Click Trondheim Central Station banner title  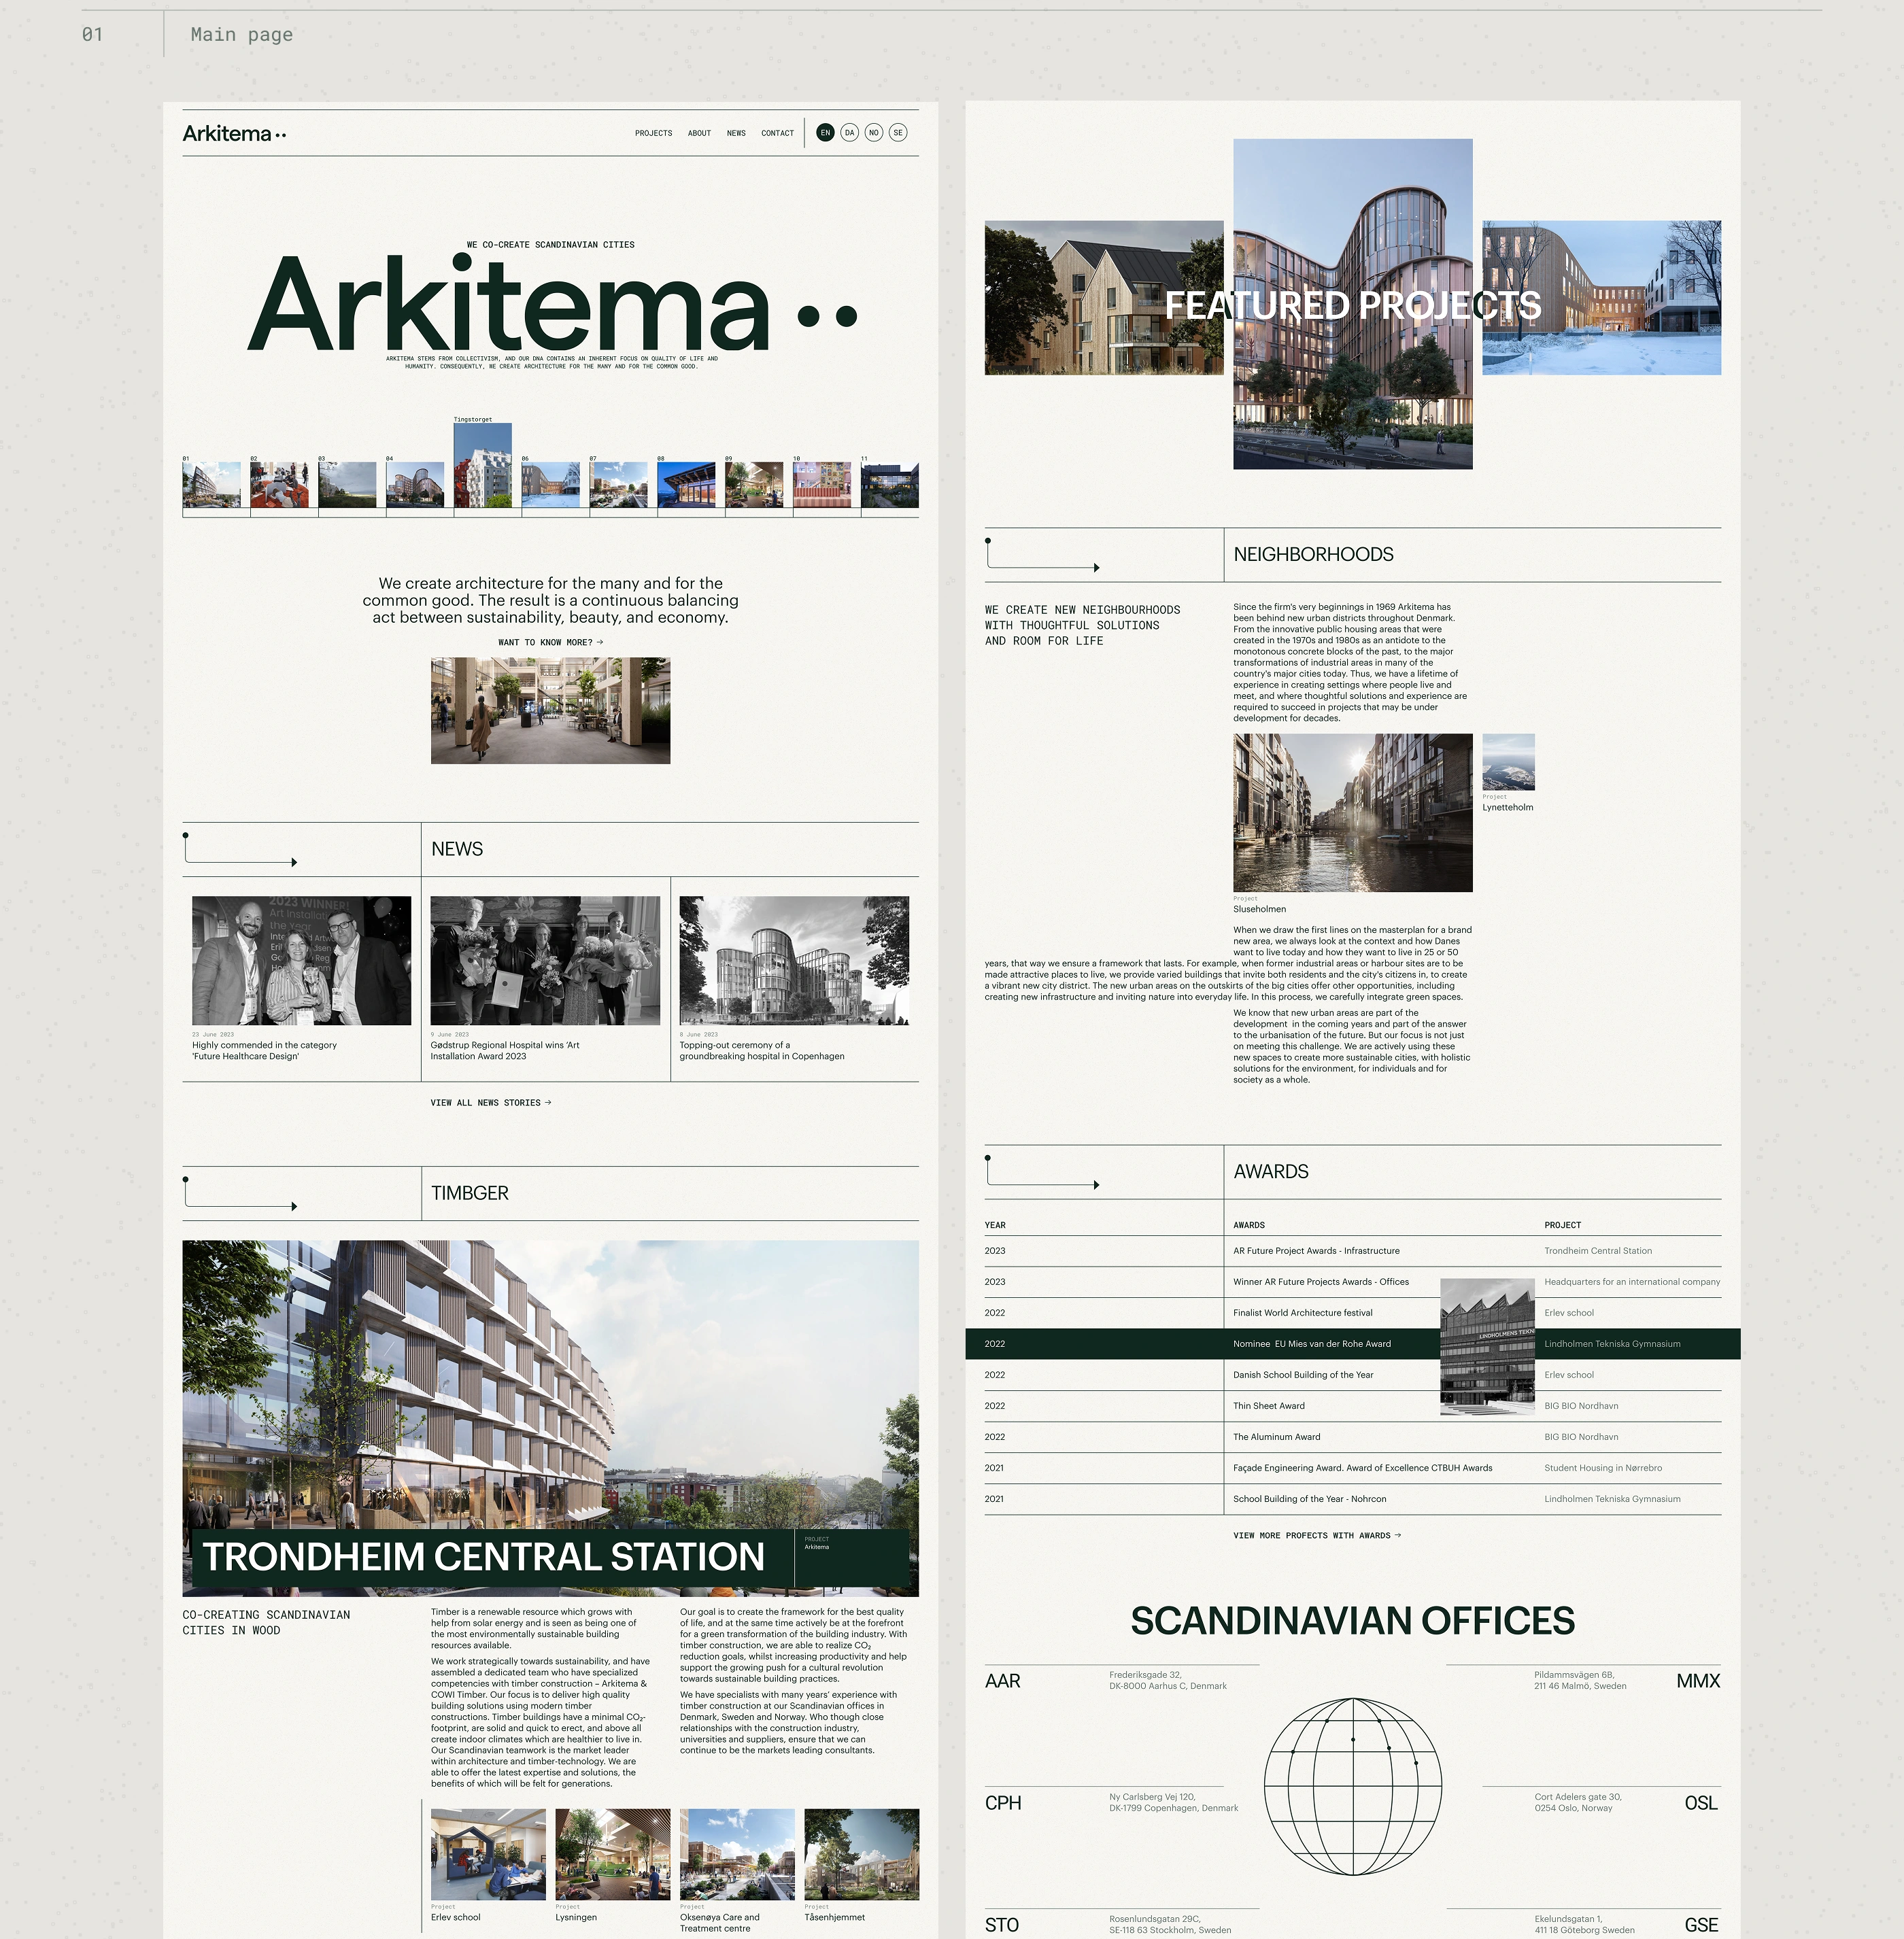point(483,1557)
